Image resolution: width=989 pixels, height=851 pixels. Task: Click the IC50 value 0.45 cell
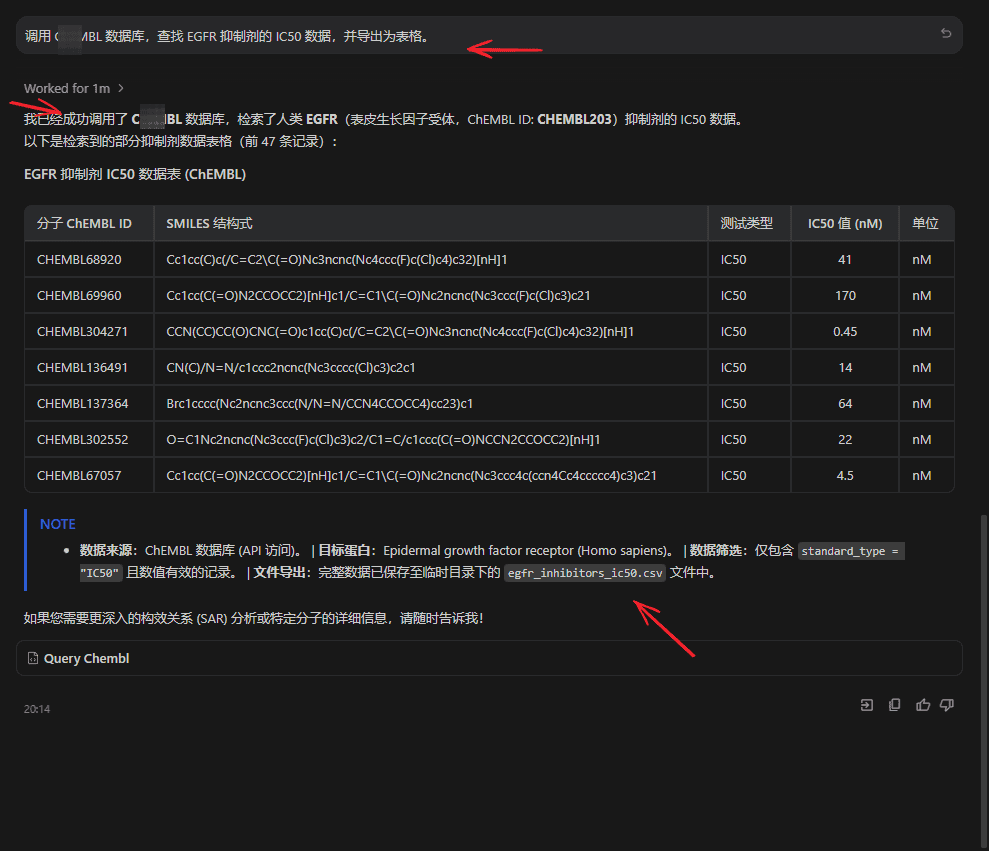pos(845,331)
